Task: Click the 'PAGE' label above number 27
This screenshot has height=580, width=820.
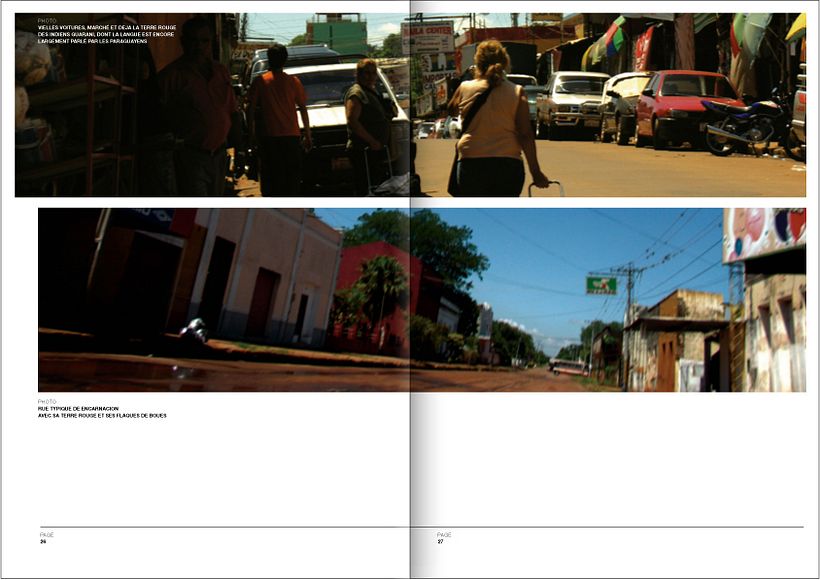Action: (444, 535)
